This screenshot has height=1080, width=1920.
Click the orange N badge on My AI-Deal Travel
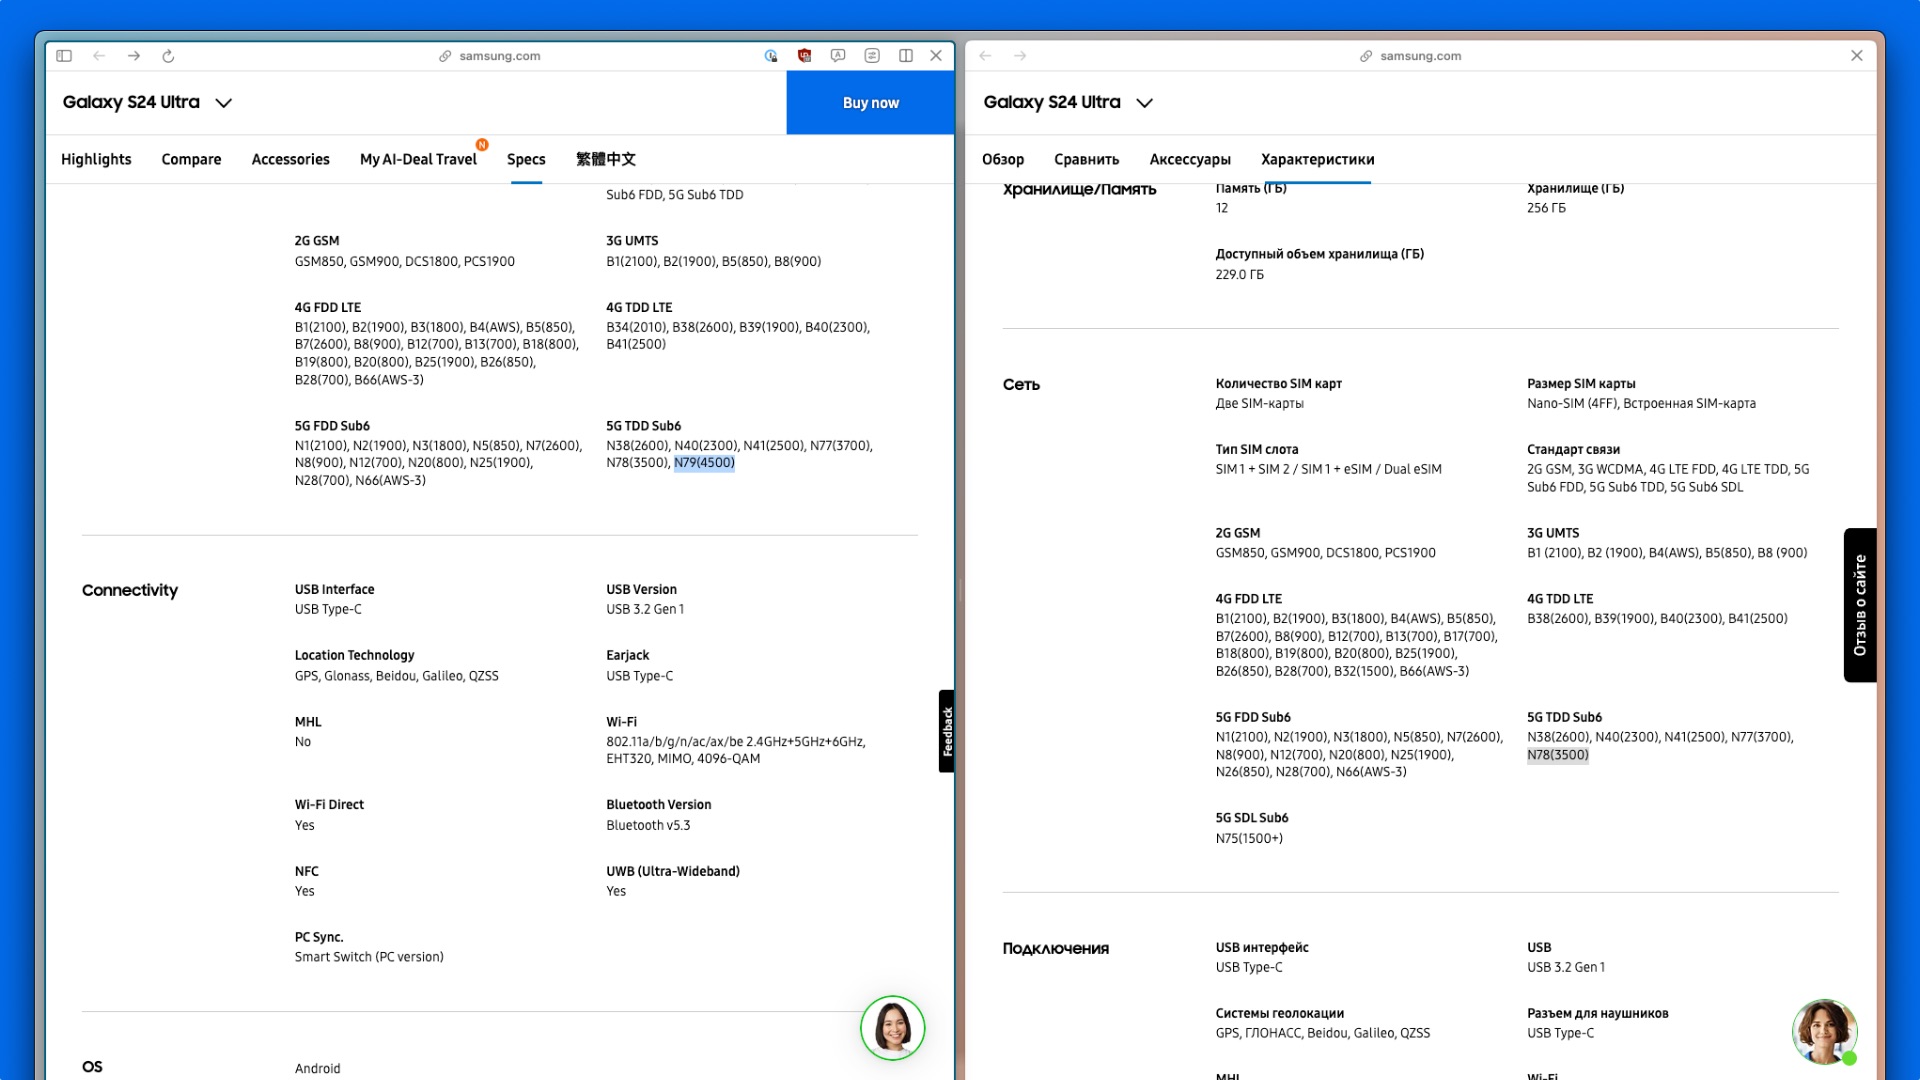pos(482,144)
